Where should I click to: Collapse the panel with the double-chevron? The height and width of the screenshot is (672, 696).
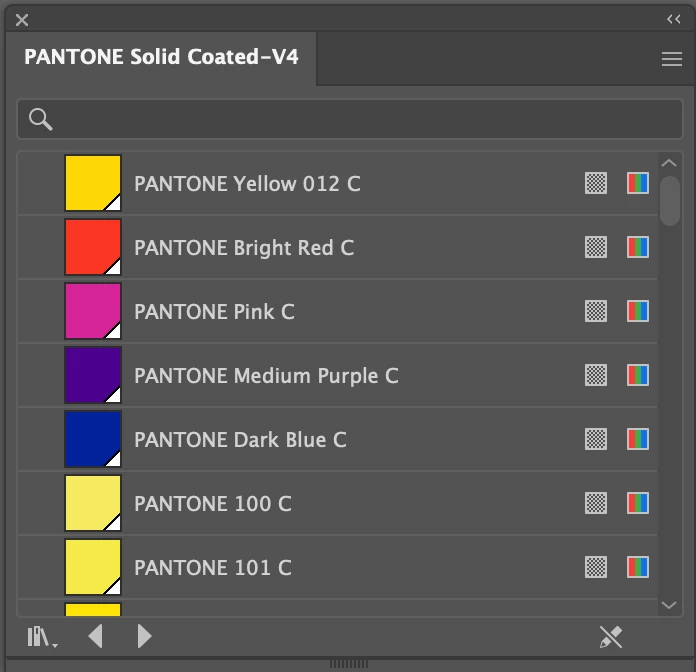(673, 19)
